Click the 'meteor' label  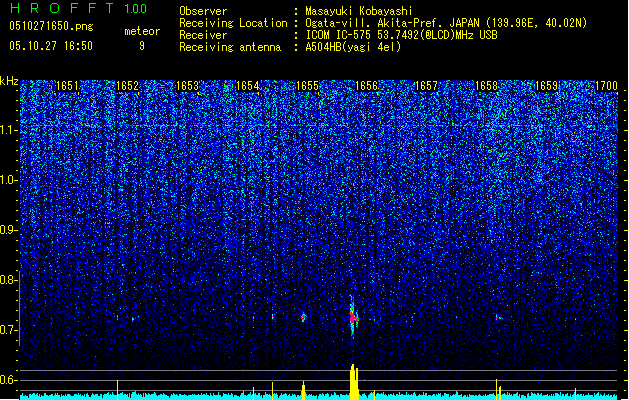coord(142,31)
